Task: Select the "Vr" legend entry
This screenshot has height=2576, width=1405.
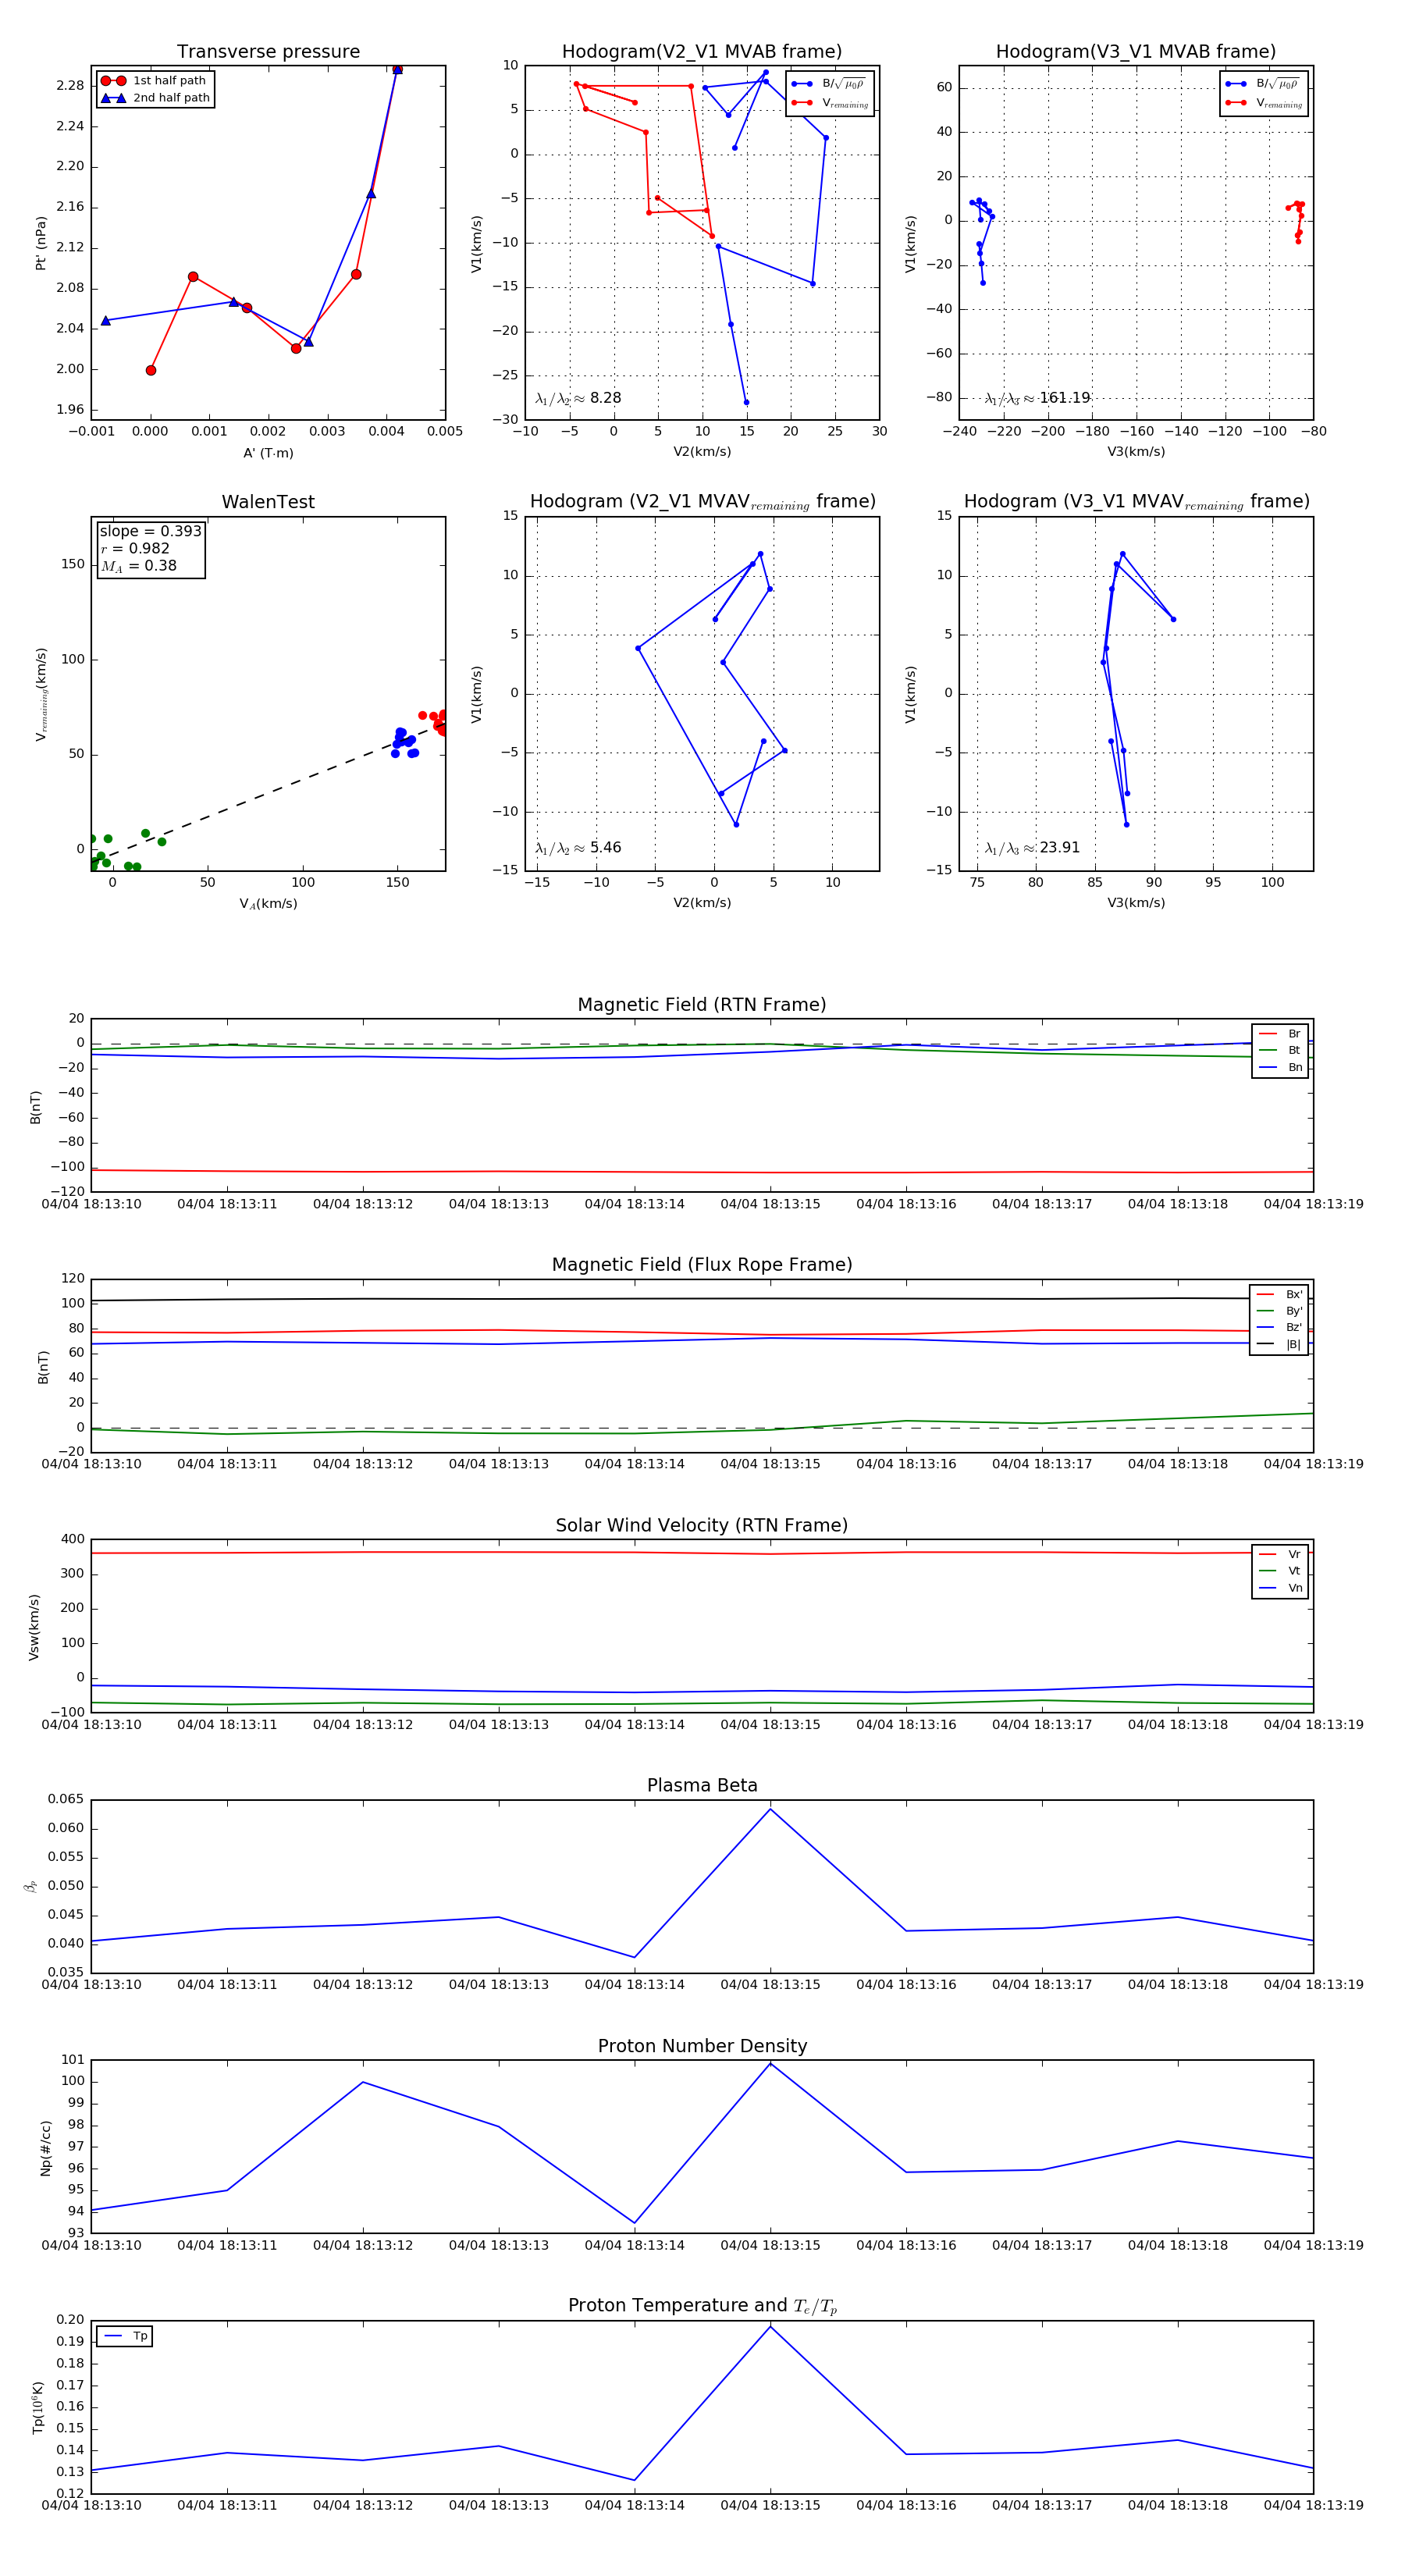Action: [1279, 1555]
